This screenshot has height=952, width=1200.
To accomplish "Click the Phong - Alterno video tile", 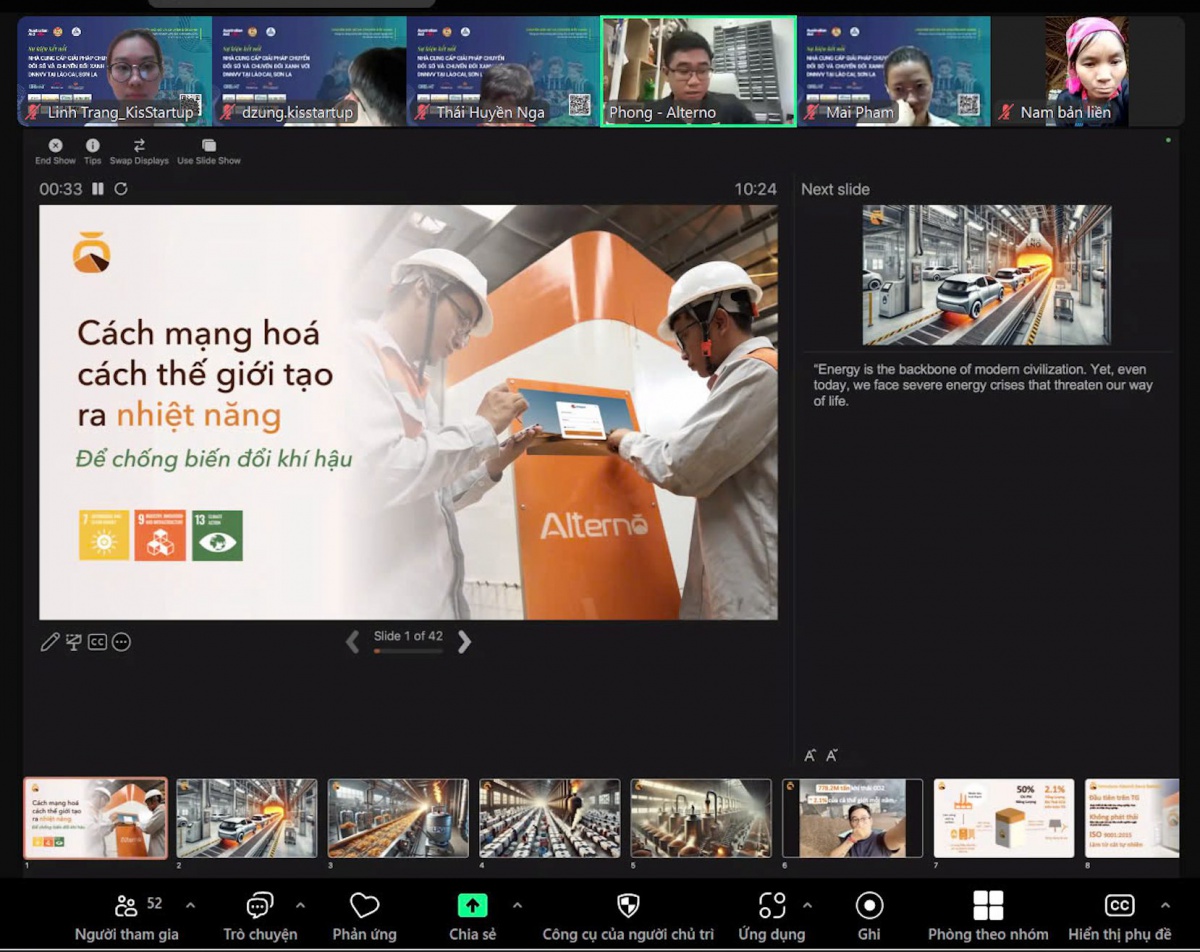I will (x=699, y=71).
